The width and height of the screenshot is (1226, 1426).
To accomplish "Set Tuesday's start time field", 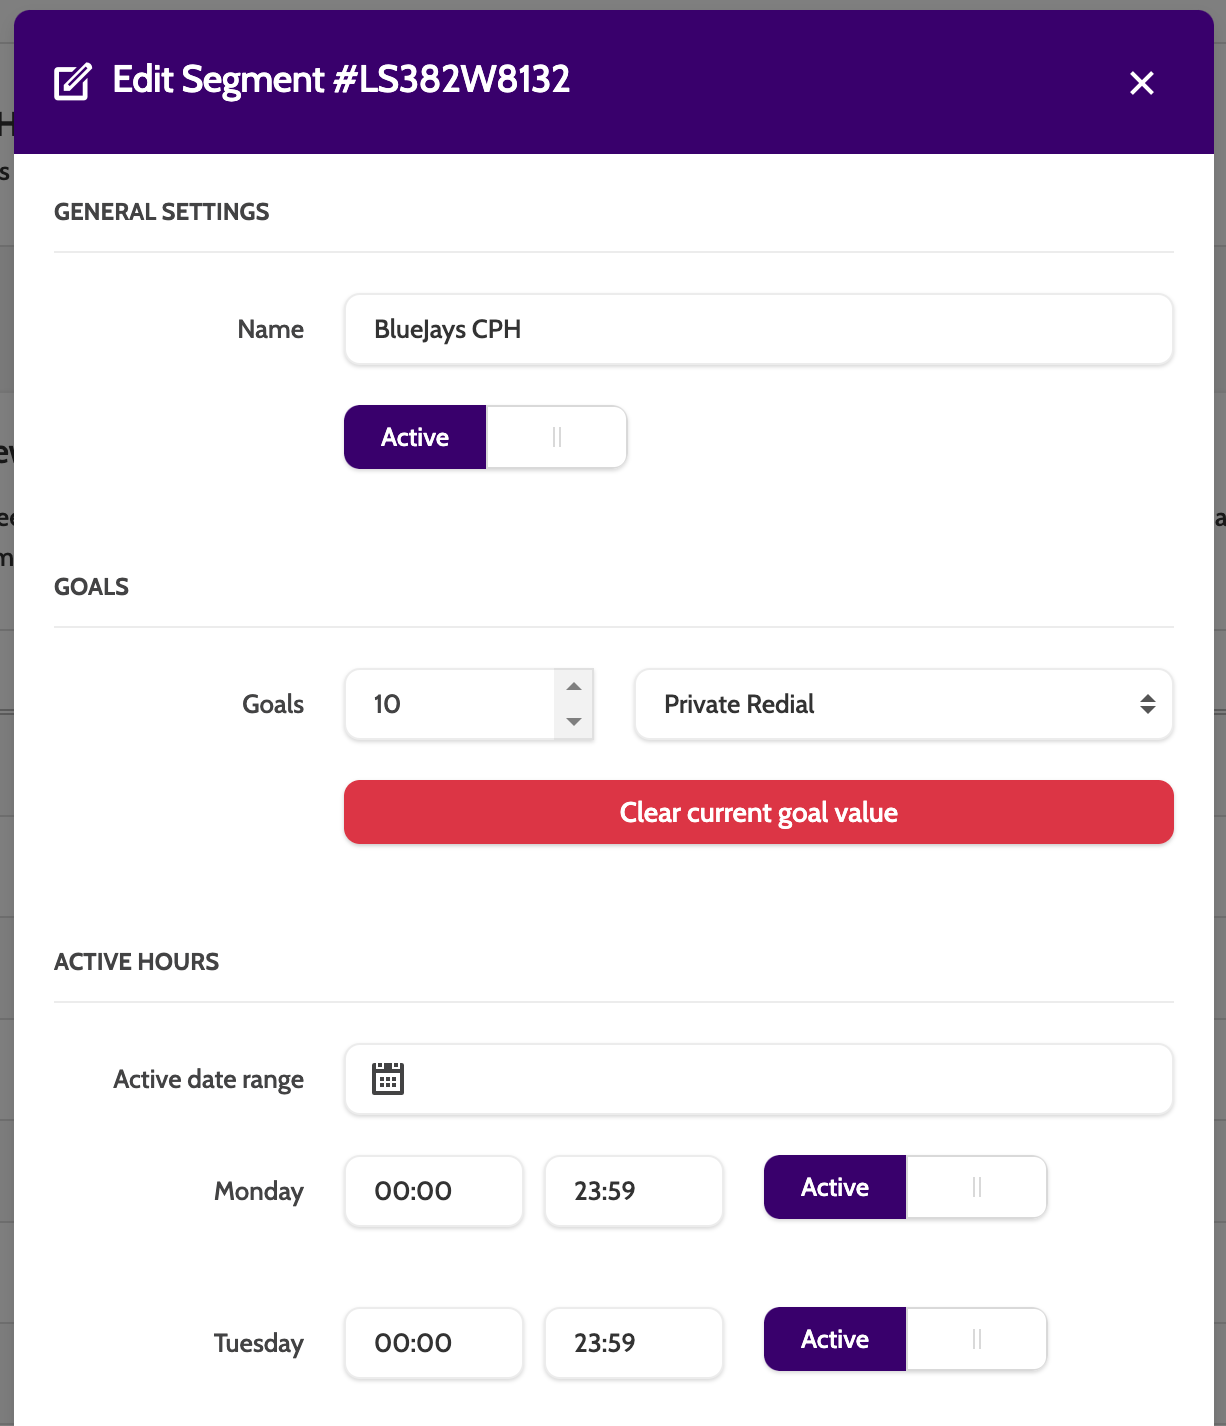I will [433, 1343].
